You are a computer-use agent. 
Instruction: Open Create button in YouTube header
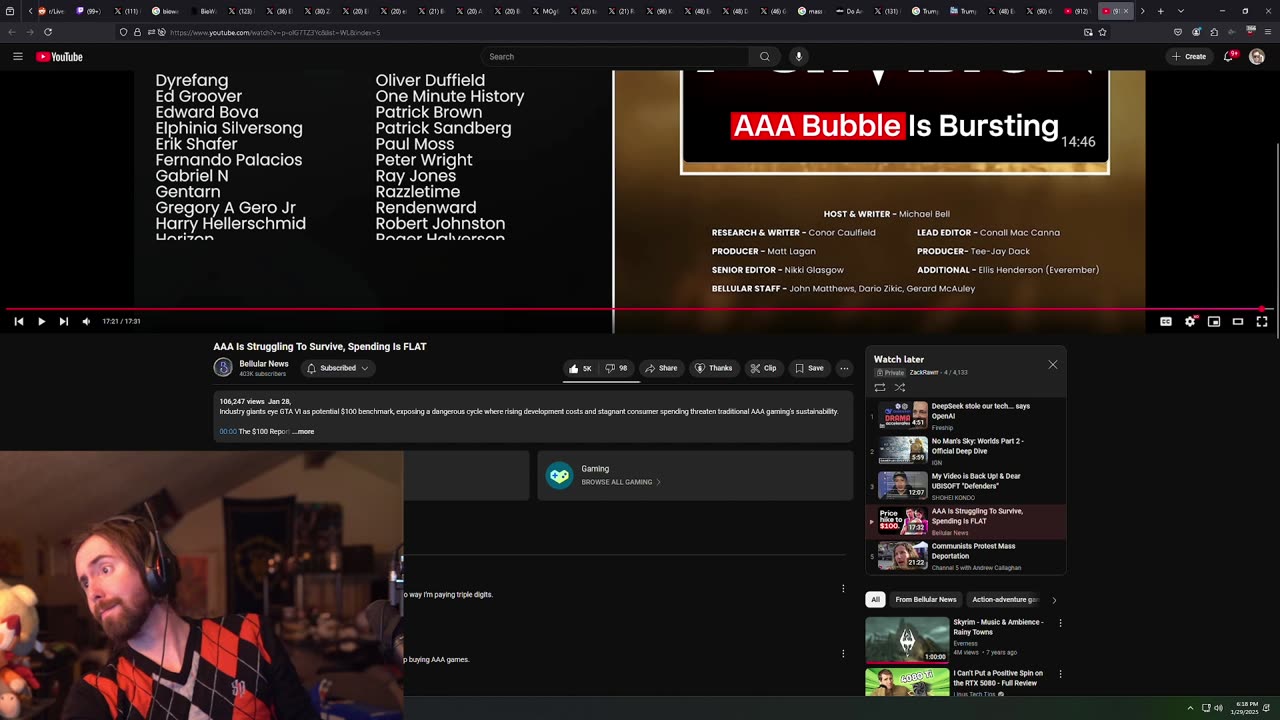tap(1189, 57)
